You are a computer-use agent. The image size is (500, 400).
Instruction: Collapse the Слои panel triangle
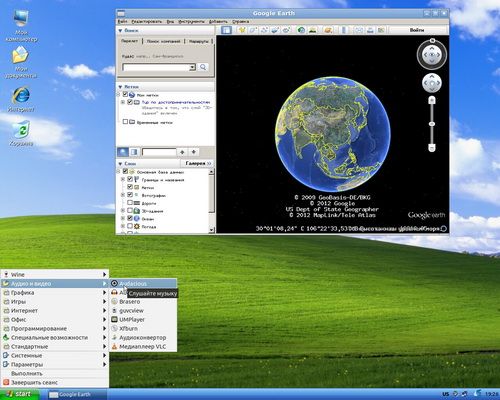[x=120, y=164]
